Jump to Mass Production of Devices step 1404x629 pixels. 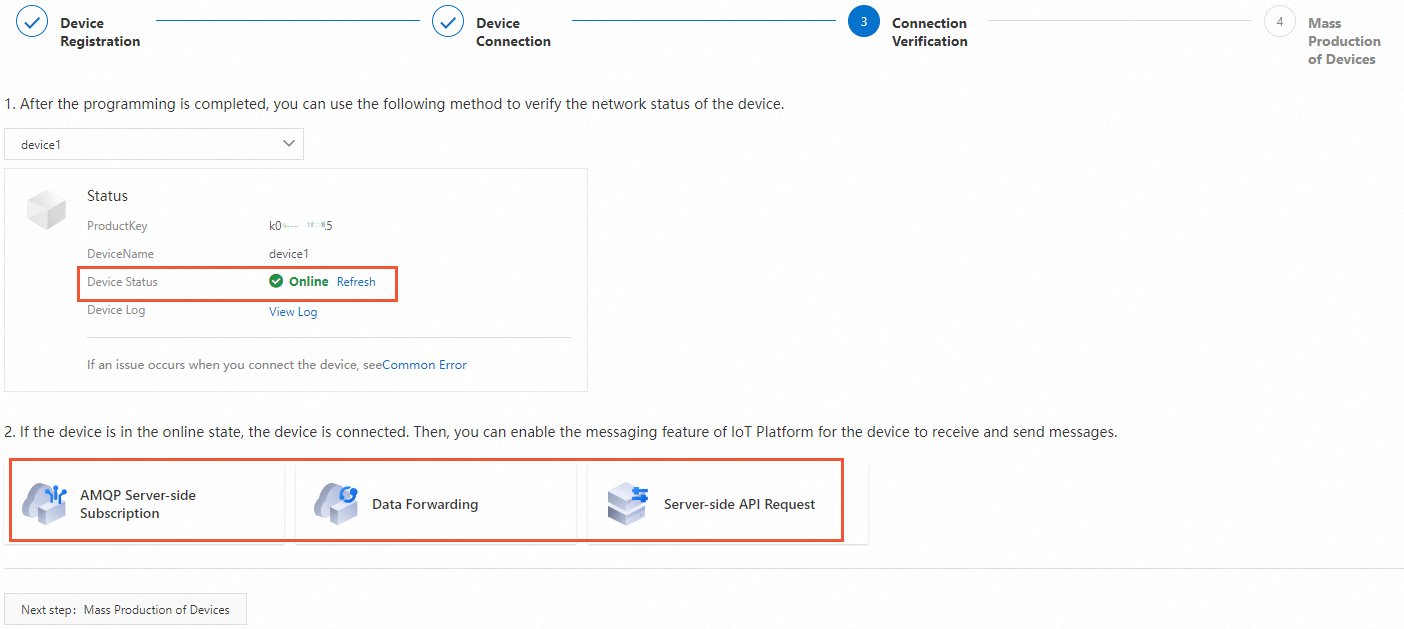[x=1343, y=41]
